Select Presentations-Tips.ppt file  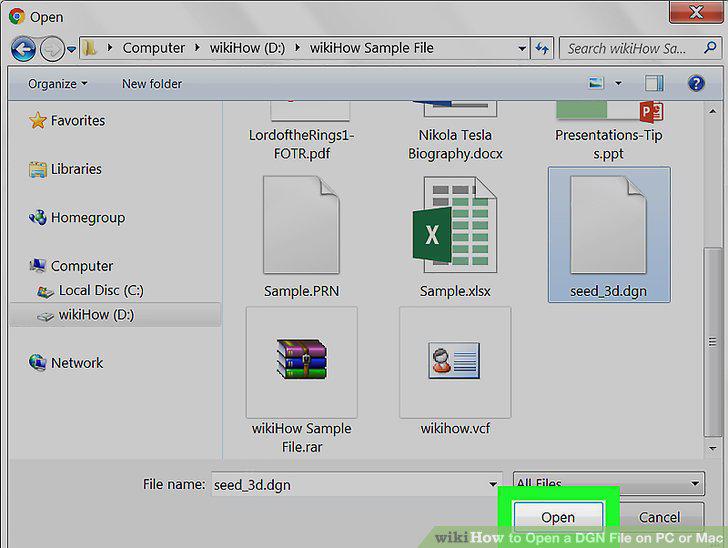click(609, 132)
